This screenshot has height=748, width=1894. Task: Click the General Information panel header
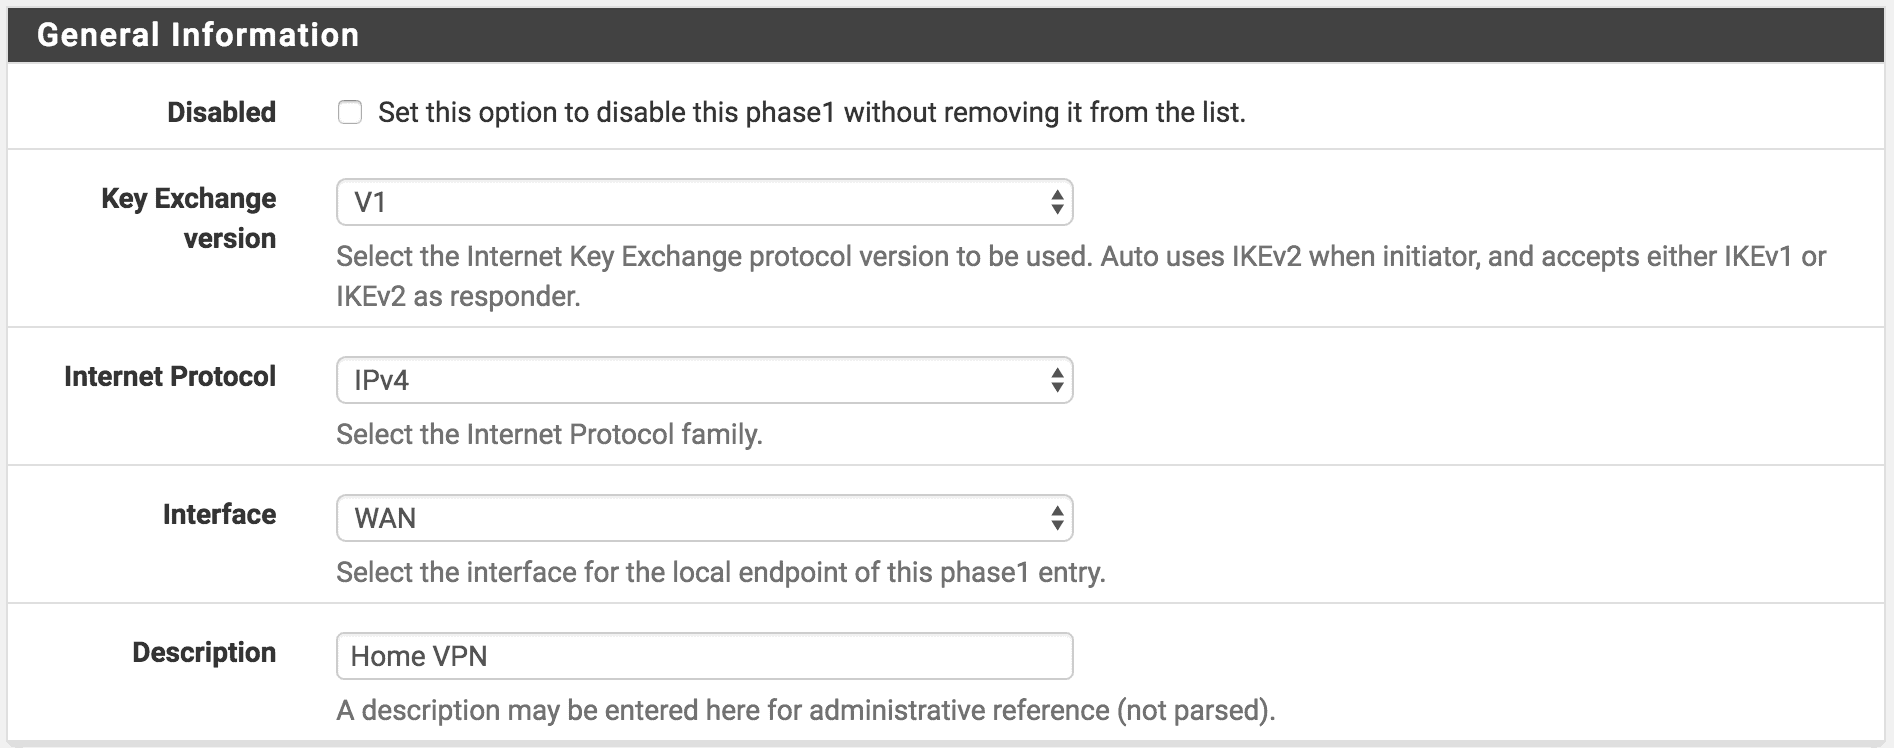(x=946, y=35)
